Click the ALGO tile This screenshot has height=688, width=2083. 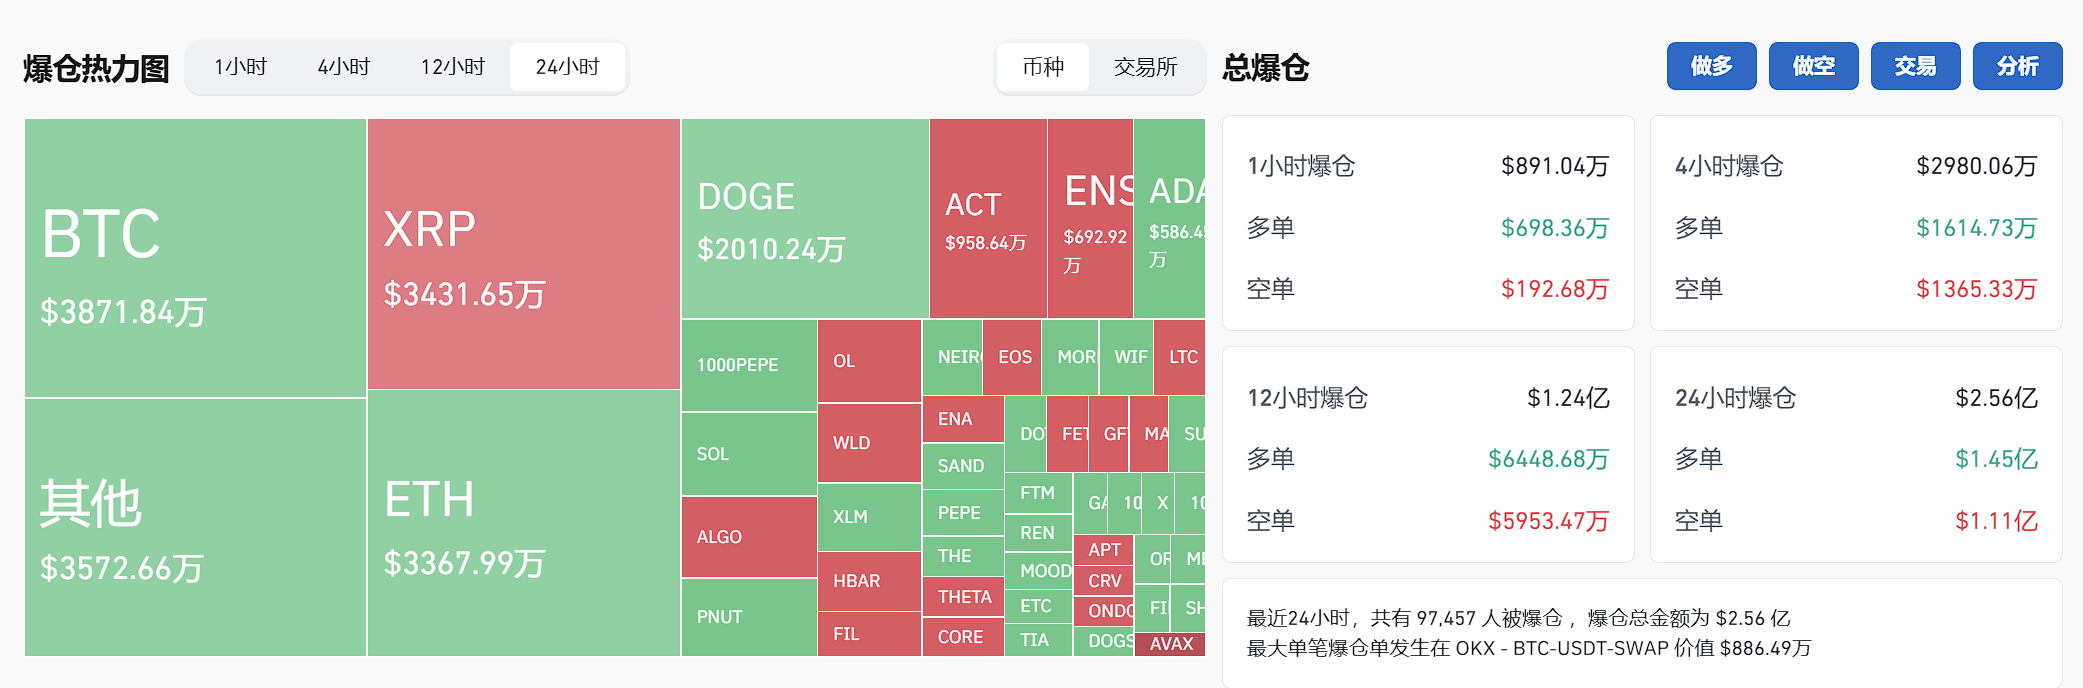click(x=749, y=537)
